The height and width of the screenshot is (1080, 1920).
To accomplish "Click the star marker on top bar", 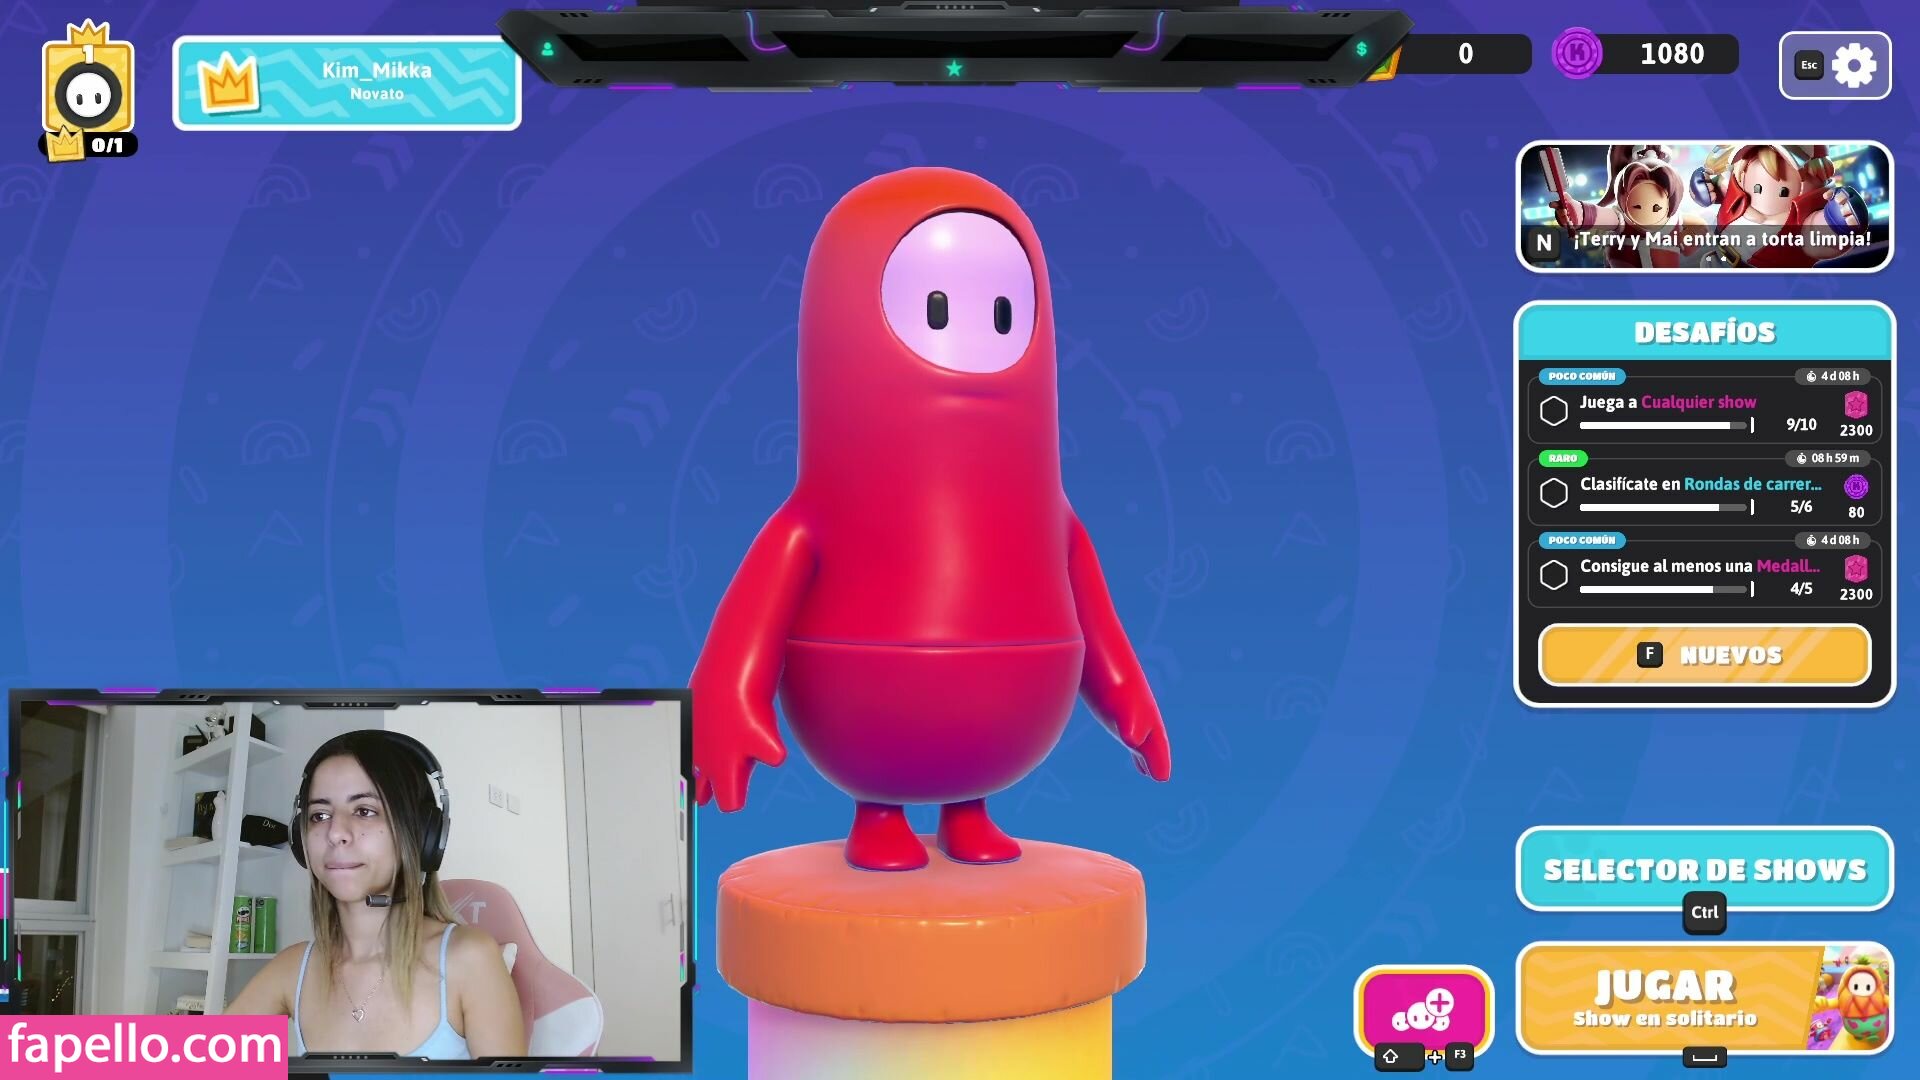I will (x=954, y=69).
